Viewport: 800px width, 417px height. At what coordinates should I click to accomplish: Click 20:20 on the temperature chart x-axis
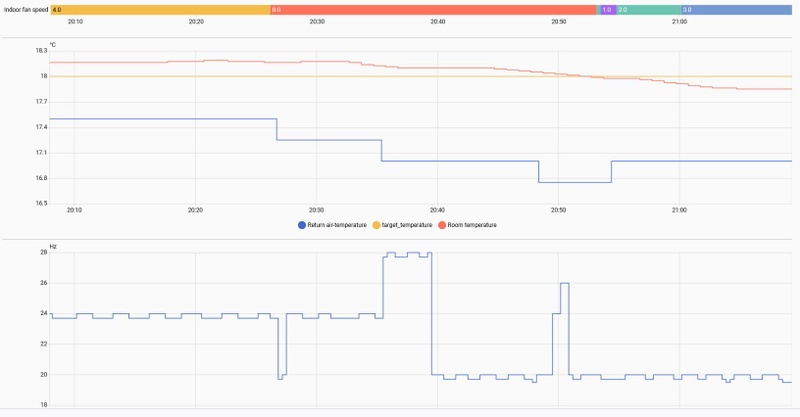[195, 210]
